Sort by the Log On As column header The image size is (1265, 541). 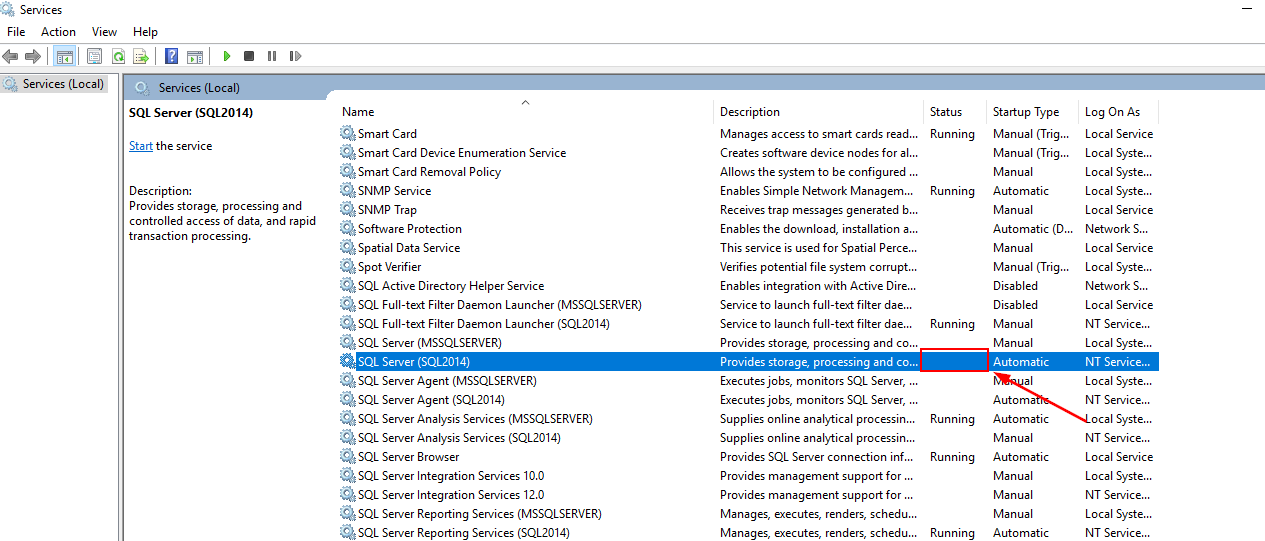pyautogui.click(x=1112, y=112)
